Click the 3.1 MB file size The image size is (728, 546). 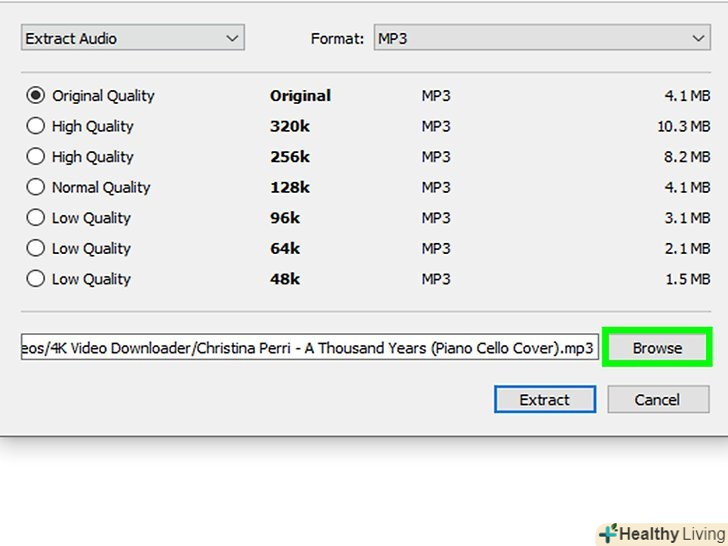687,218
